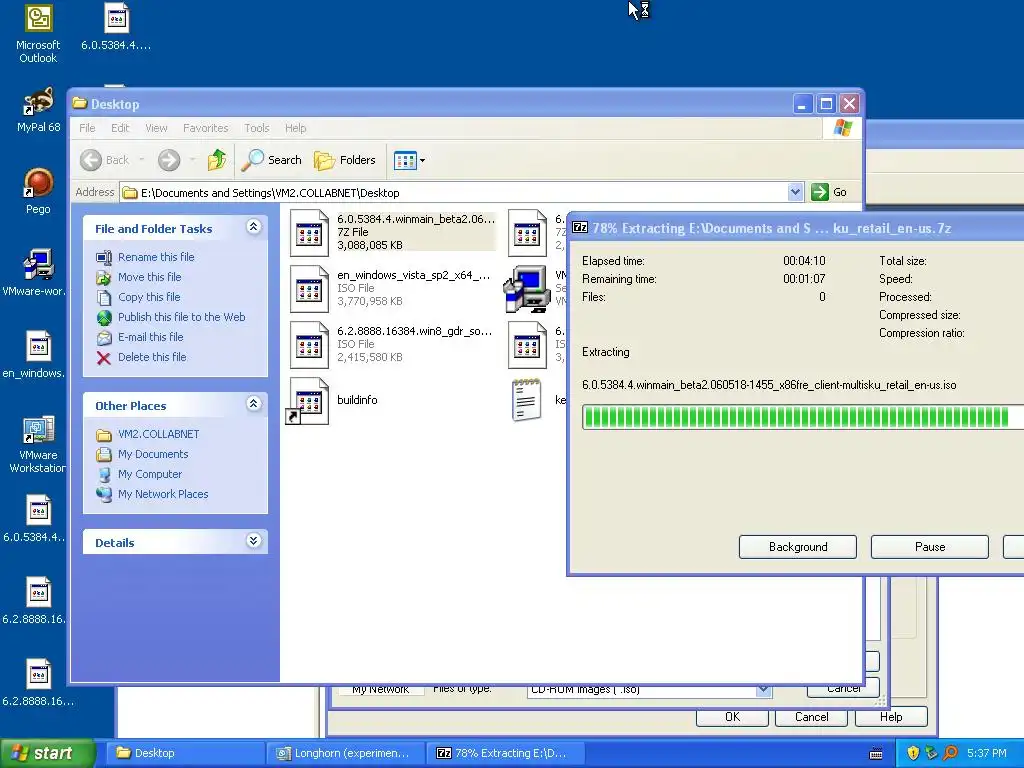Click the Go button beside address bar
Image resolution: width=1024 pixels, height=768 pixels.
click(x=829, y=192)
